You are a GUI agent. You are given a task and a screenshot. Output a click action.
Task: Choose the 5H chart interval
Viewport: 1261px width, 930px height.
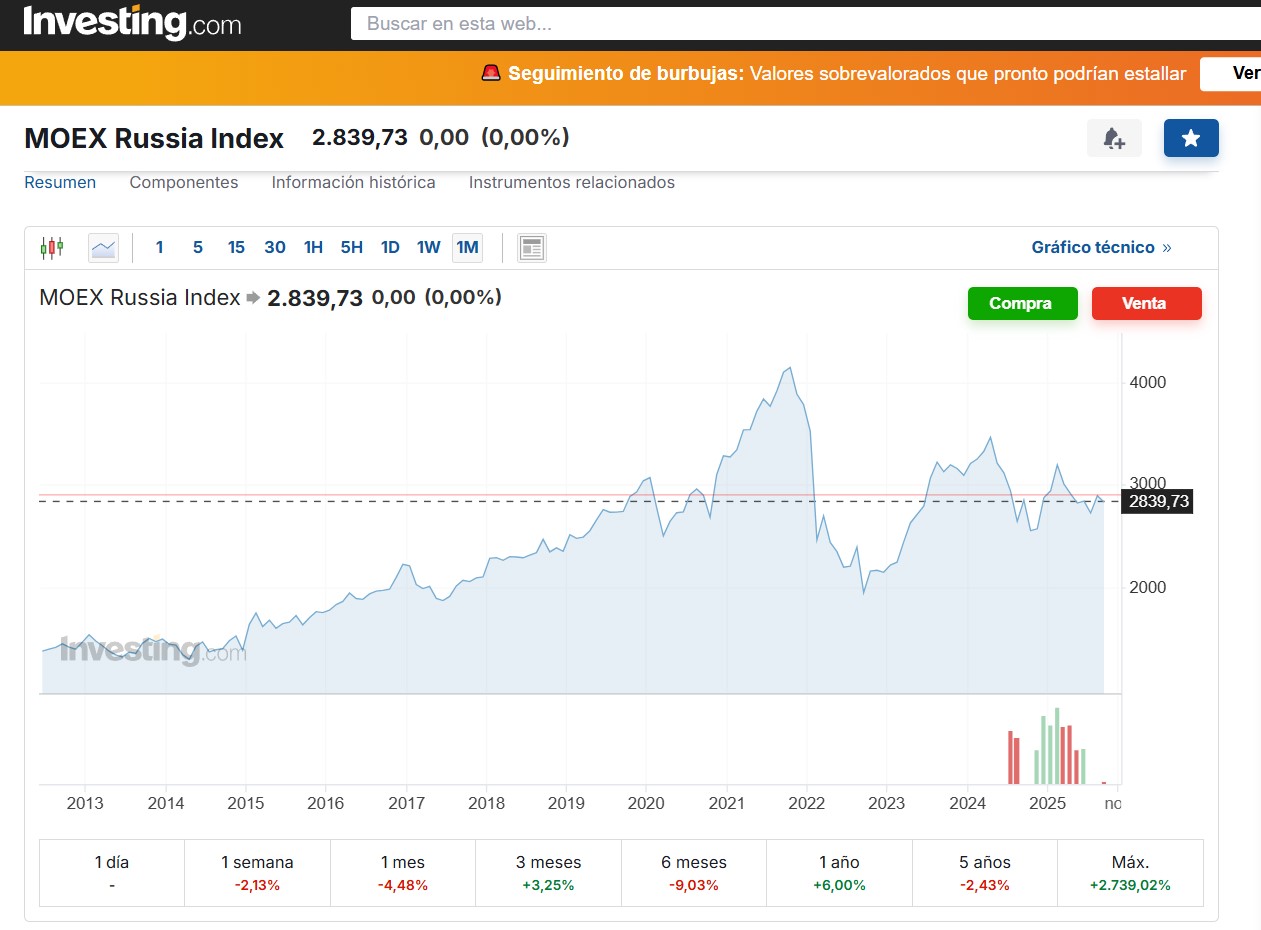point(351,247)
